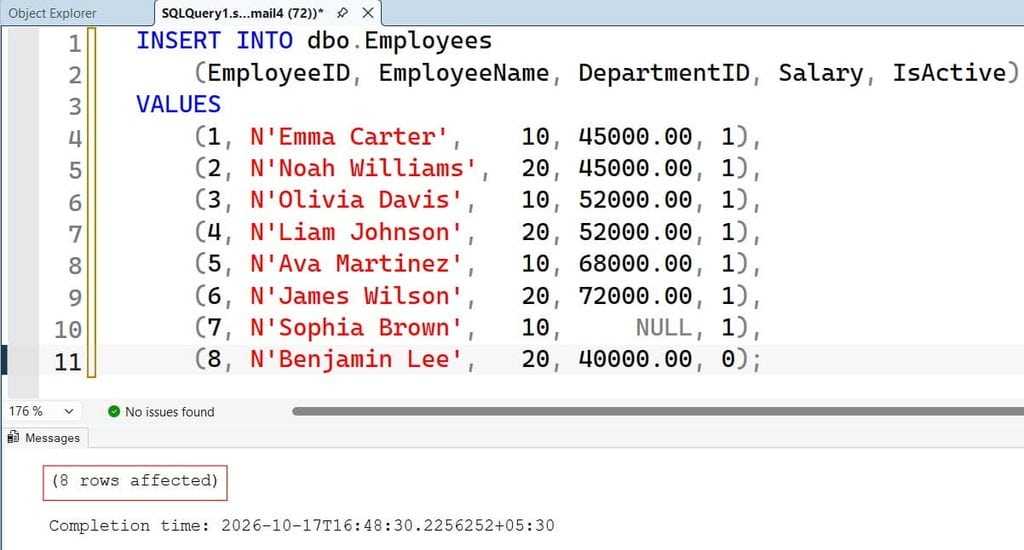Click line number 11 in the gutter
Image resolution: width=1024 pixels, height=550 pixels.
[68, 362]
